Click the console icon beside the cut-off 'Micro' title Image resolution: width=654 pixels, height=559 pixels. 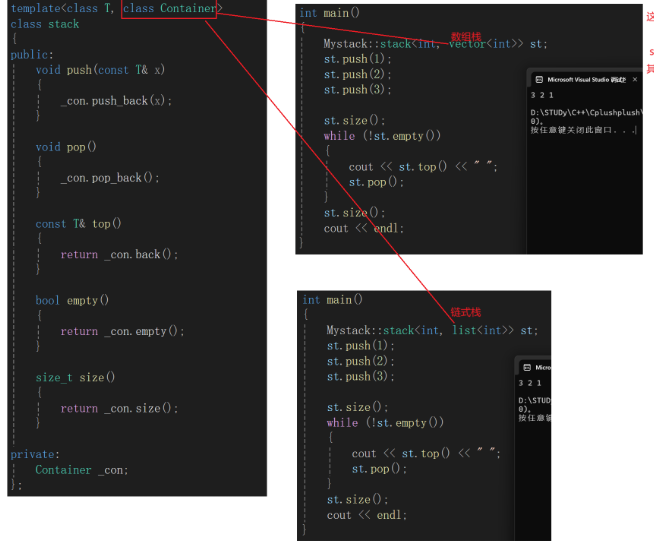tap(527, 368)
